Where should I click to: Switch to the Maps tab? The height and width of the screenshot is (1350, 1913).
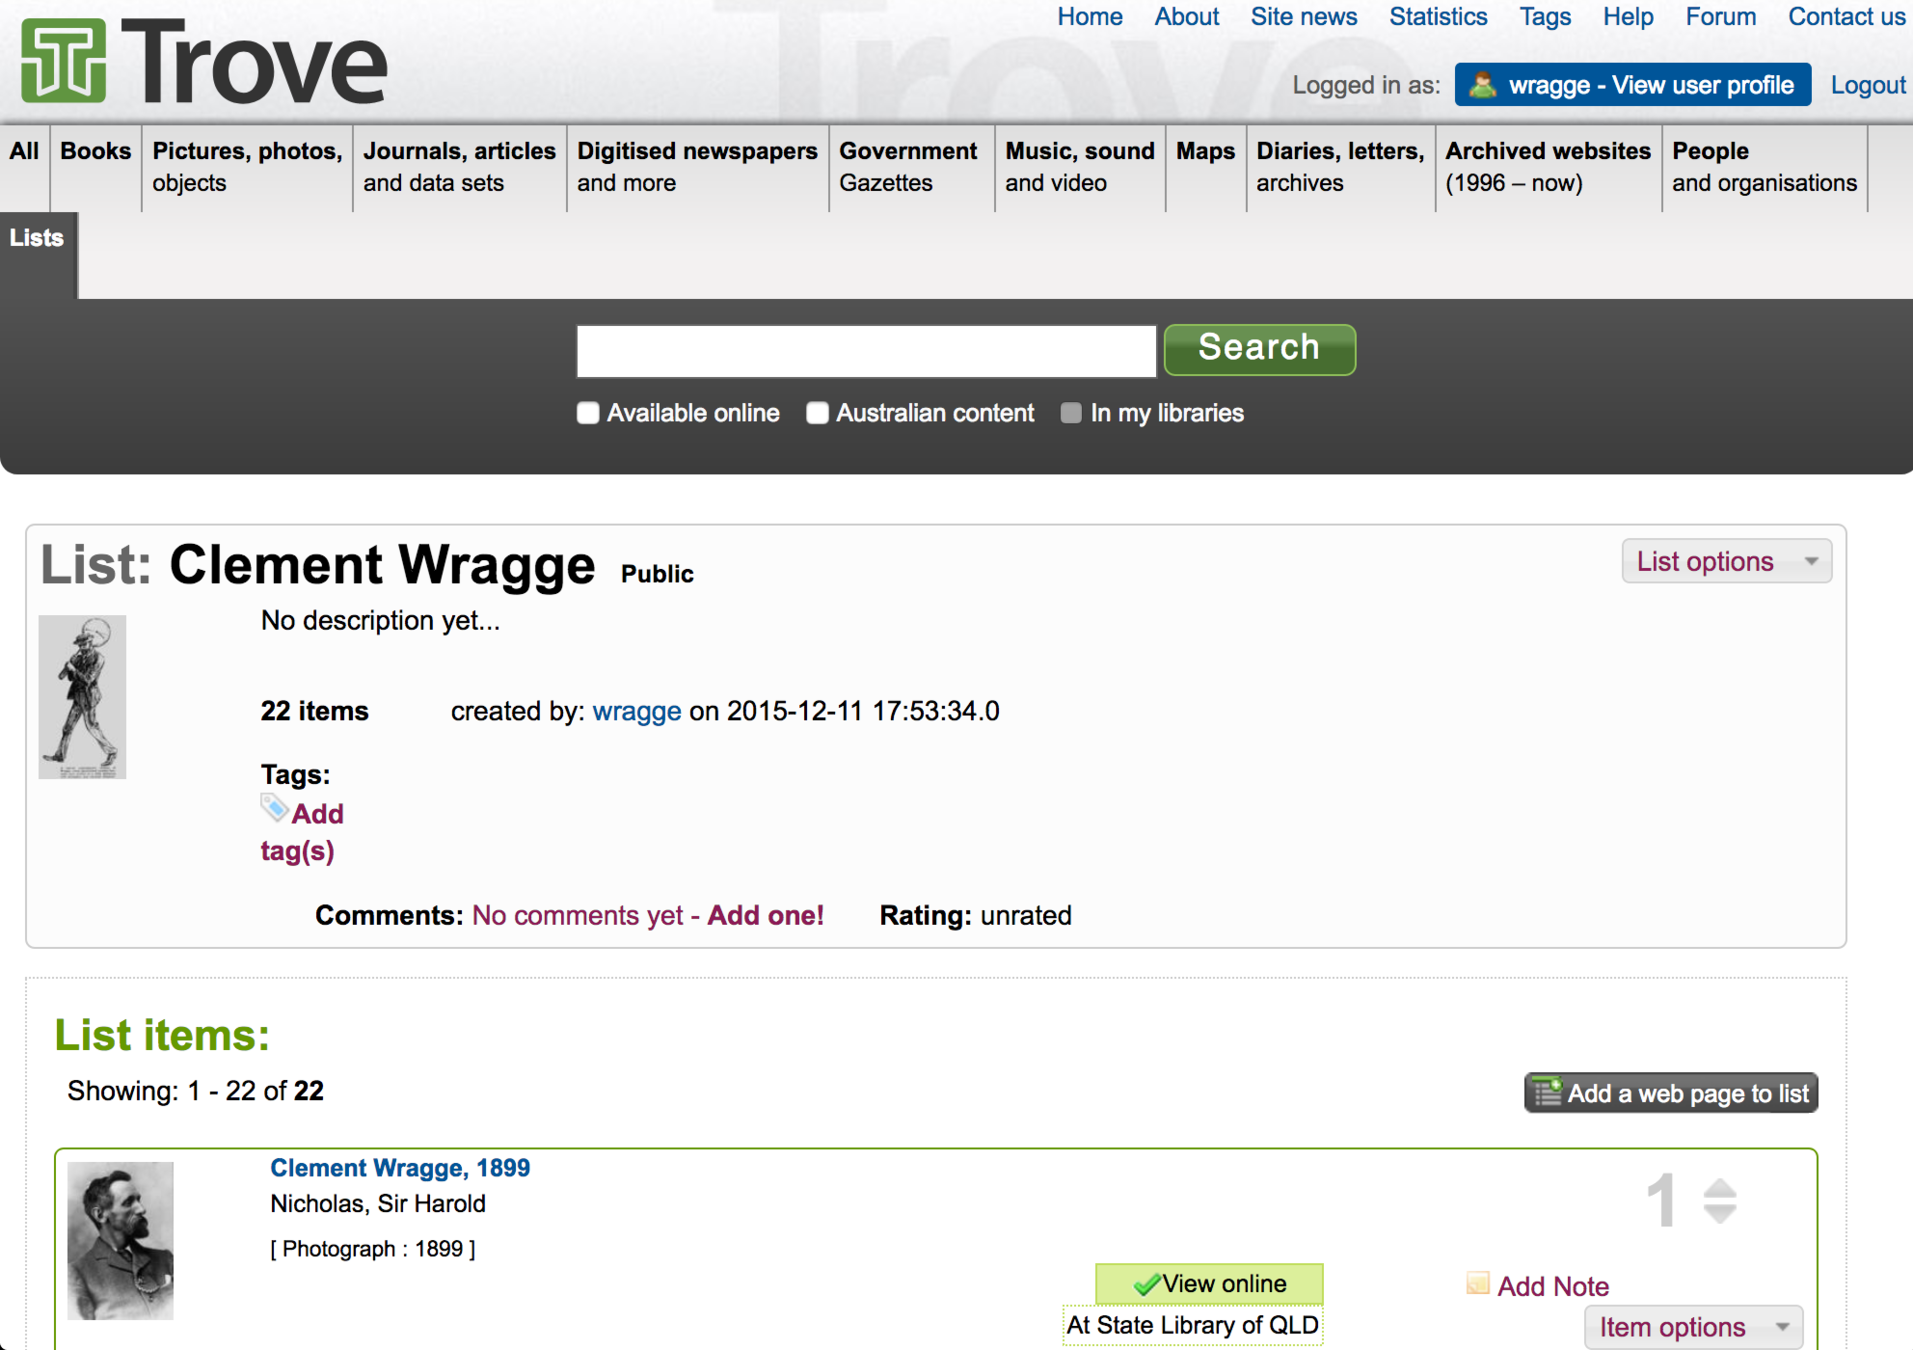[1205, 167]
